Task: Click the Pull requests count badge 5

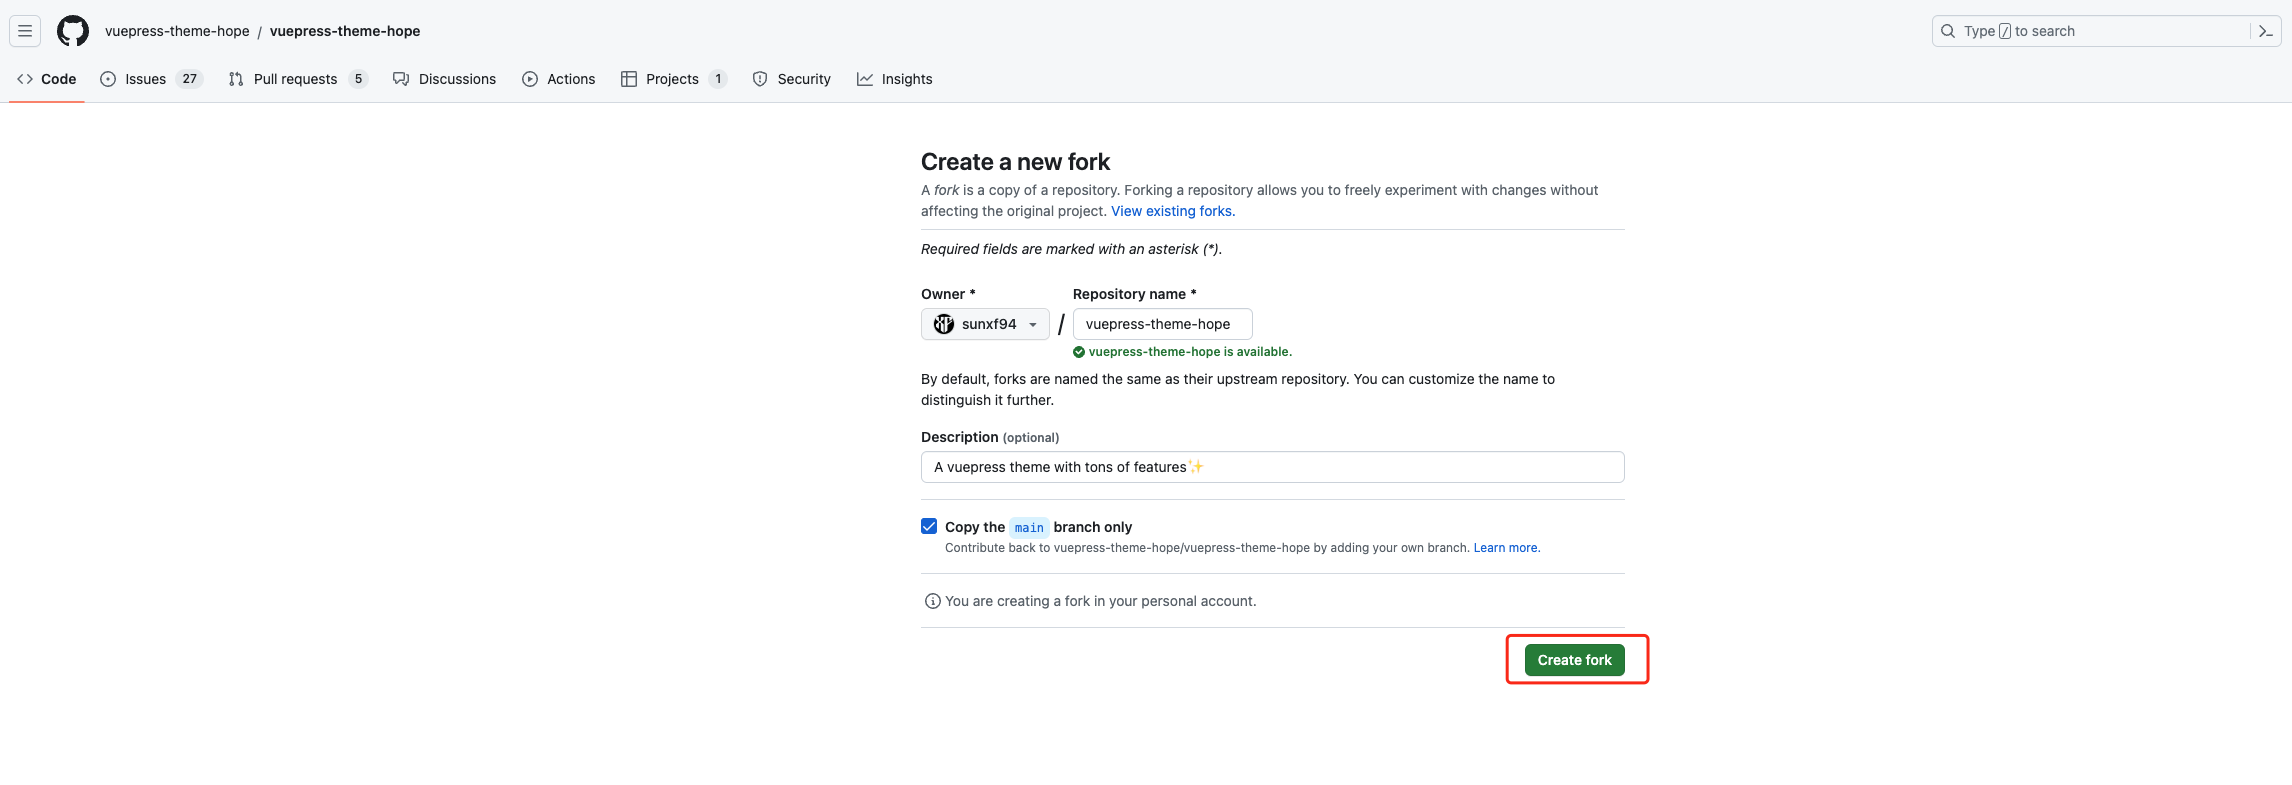Action: pyautogui.click(x=359, y=79)
